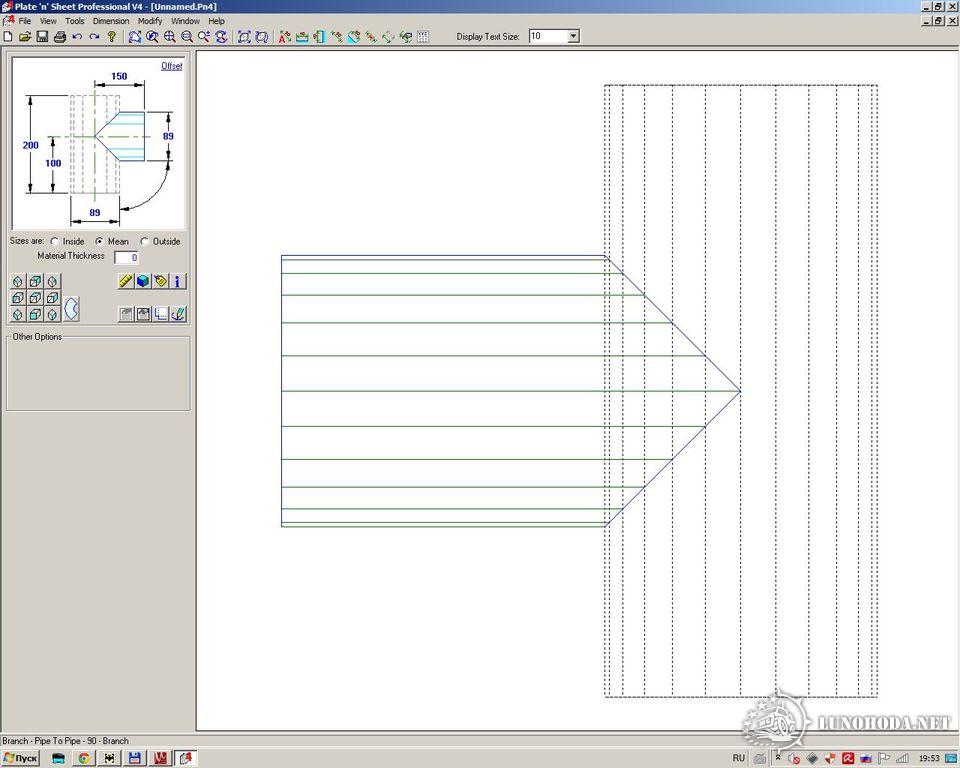The height and width of the screenshot is (768, 960).
Task: Click the Plate 'n' Sheet taskbar button
Action: [x=186, y=758]
